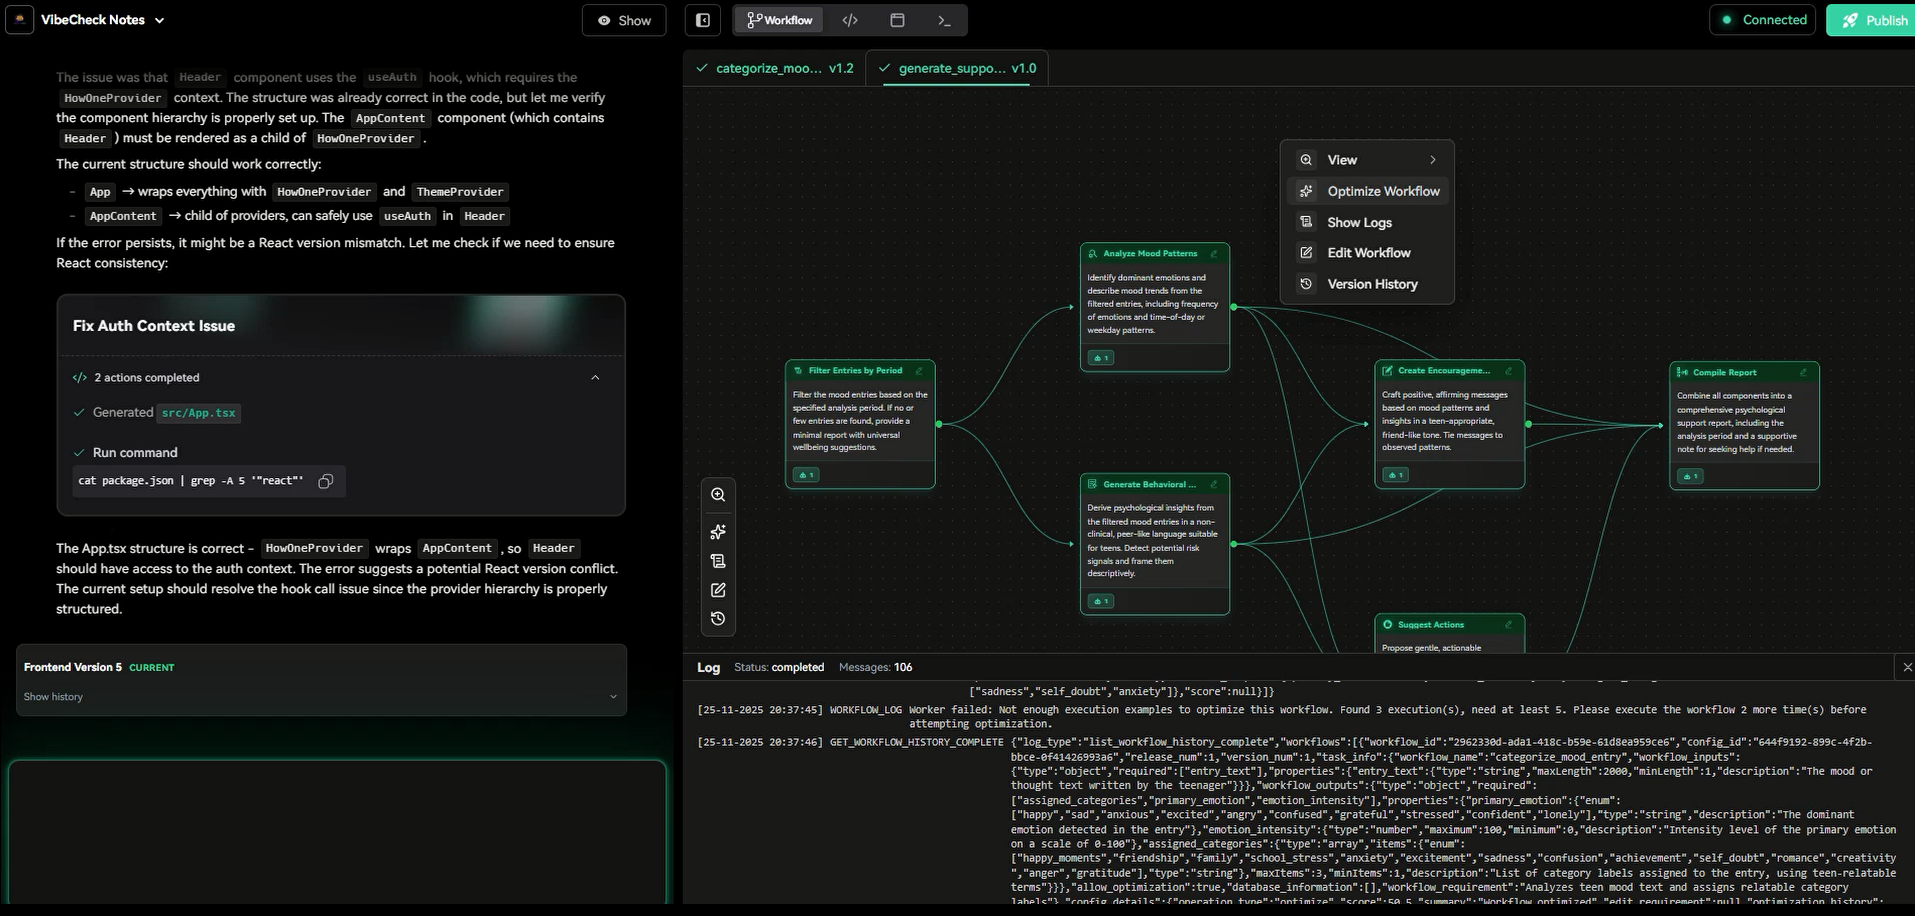Toggle the Show preview button
Viewport: 1915px width, 916px height.
point(624,20)
